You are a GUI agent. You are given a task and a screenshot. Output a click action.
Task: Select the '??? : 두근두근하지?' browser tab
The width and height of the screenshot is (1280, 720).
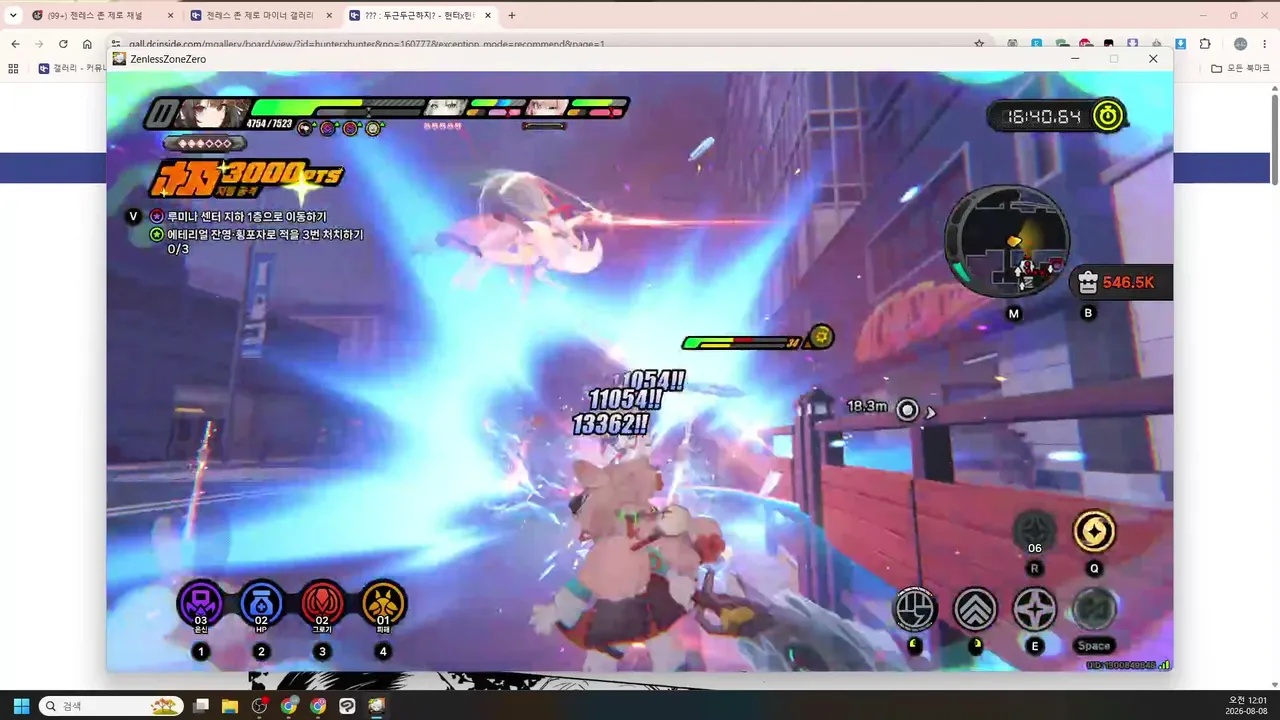pyautogui.click(x=417, y=16)
